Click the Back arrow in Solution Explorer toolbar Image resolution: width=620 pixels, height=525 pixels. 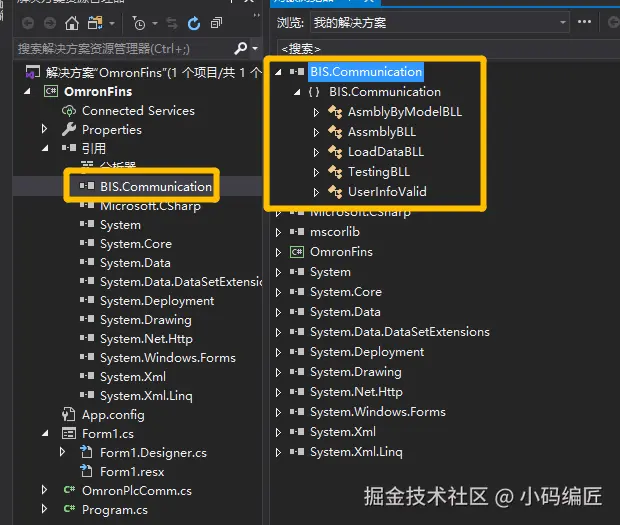[x=28, y=24]
